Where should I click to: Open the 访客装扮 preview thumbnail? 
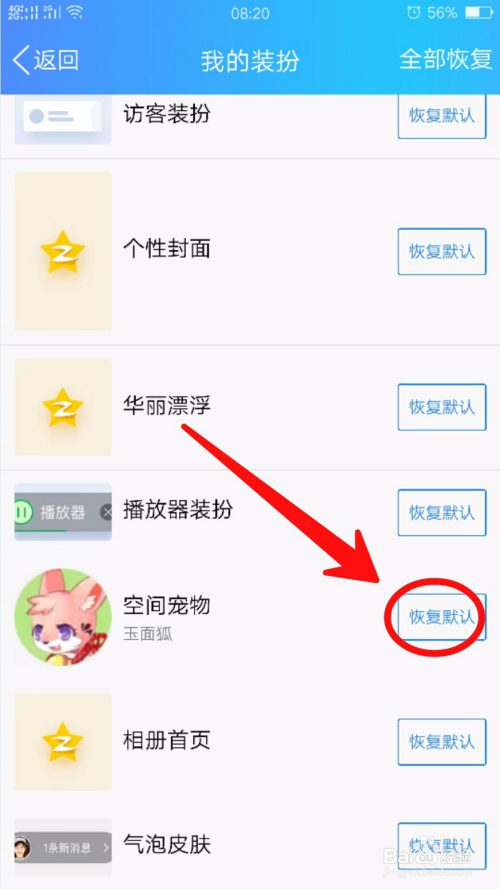tap(63, 118)
